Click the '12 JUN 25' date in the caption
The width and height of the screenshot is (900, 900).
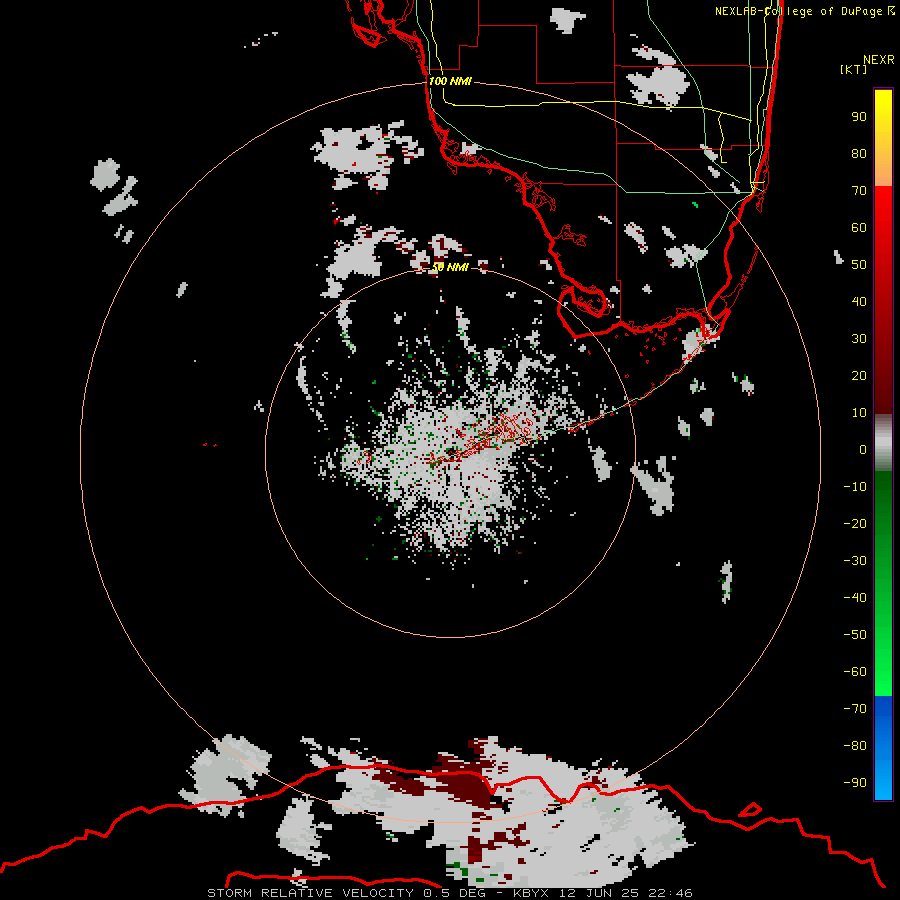pyautogui.click(x=599, y=893)
